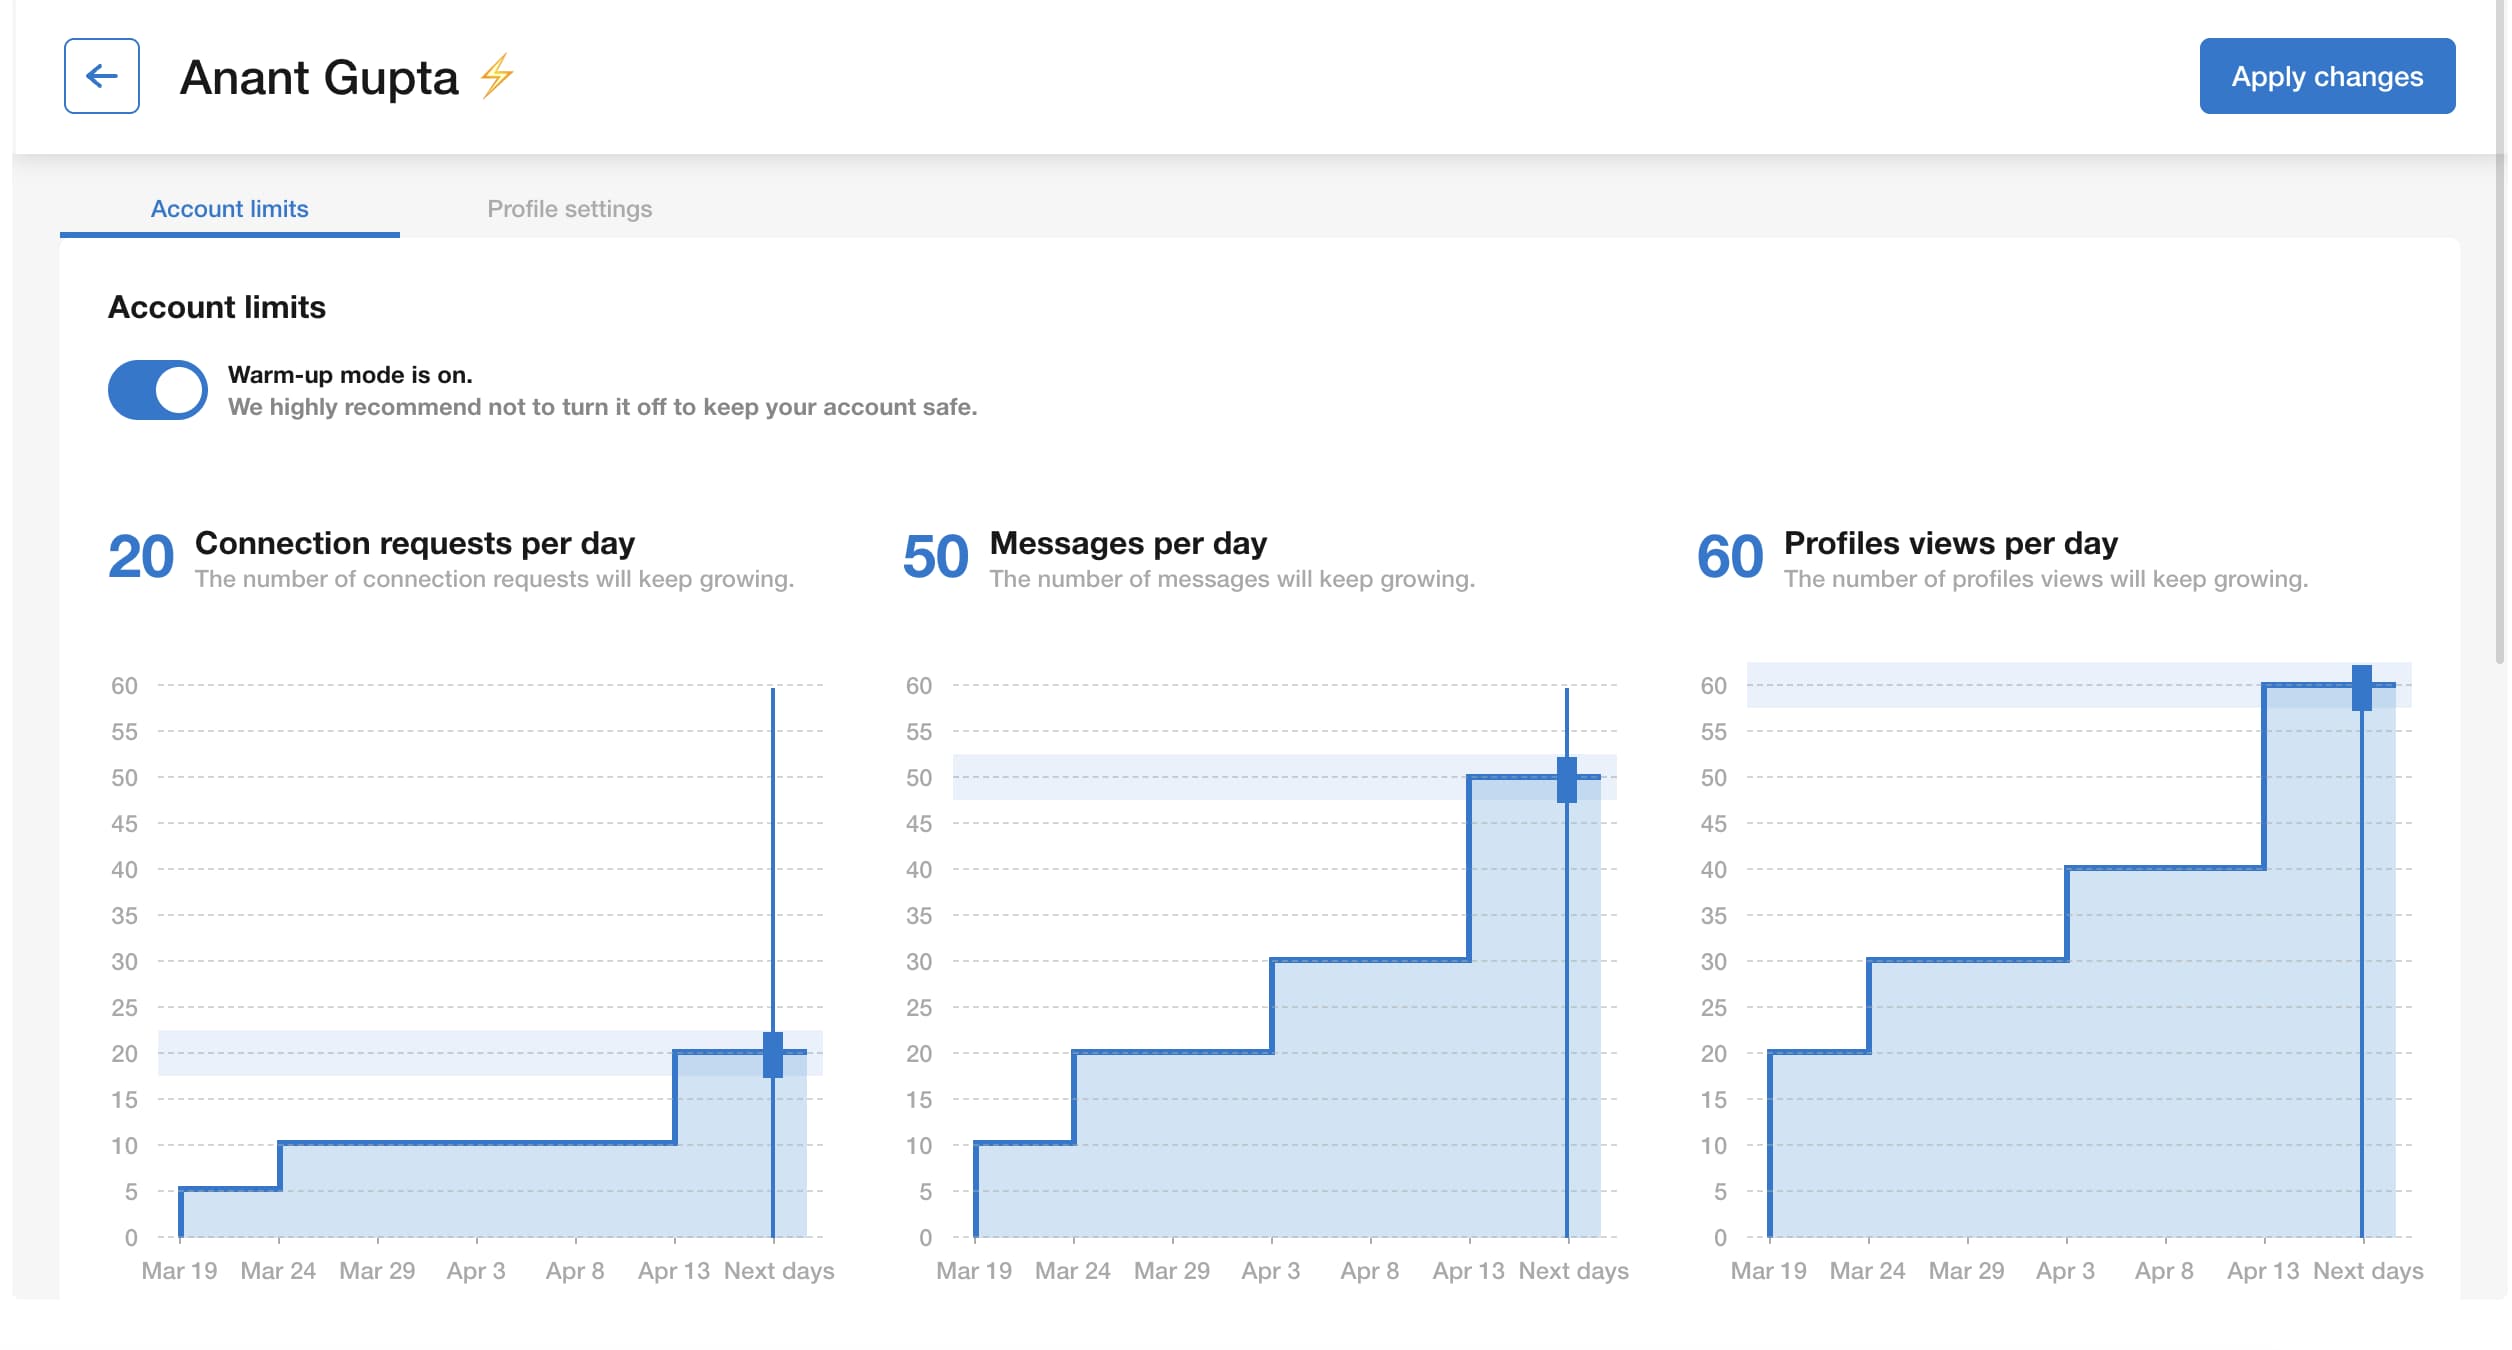This screenshot has width=2512, height=1350.
Task: Click the blue 50 messages value
Action: 936,557
